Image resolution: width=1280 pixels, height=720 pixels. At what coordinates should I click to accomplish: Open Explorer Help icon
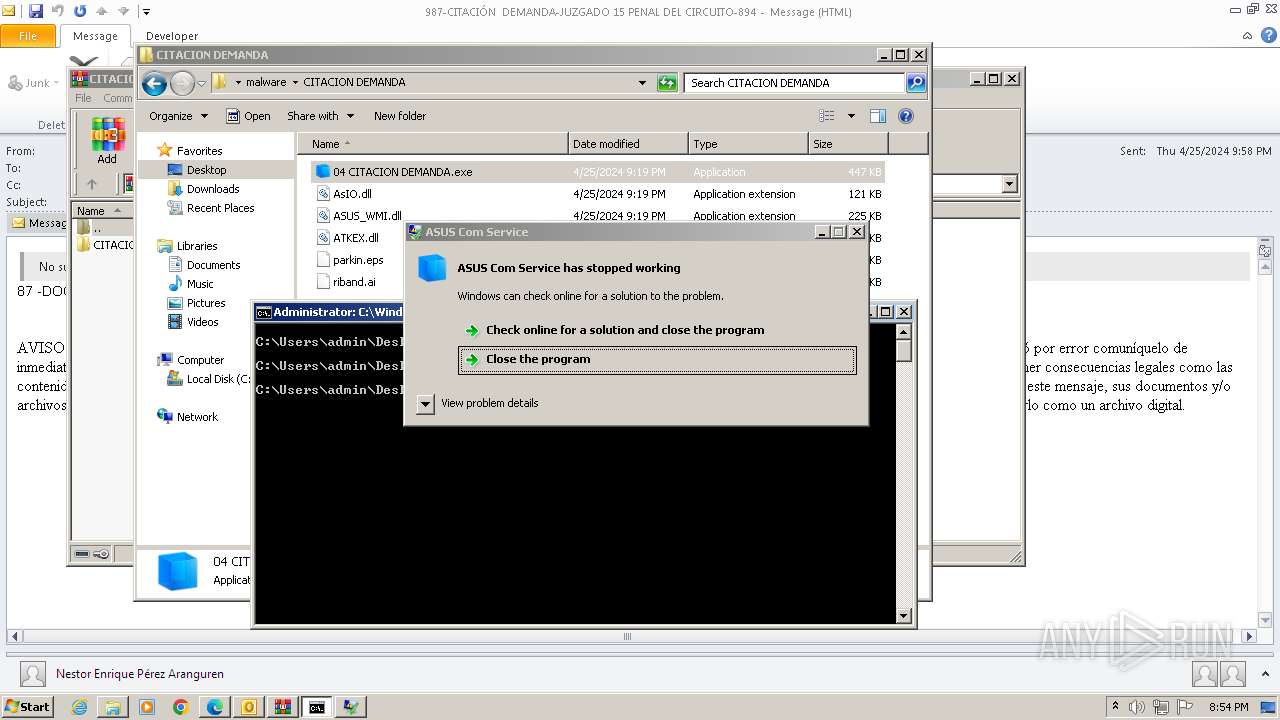pos(906,116)
